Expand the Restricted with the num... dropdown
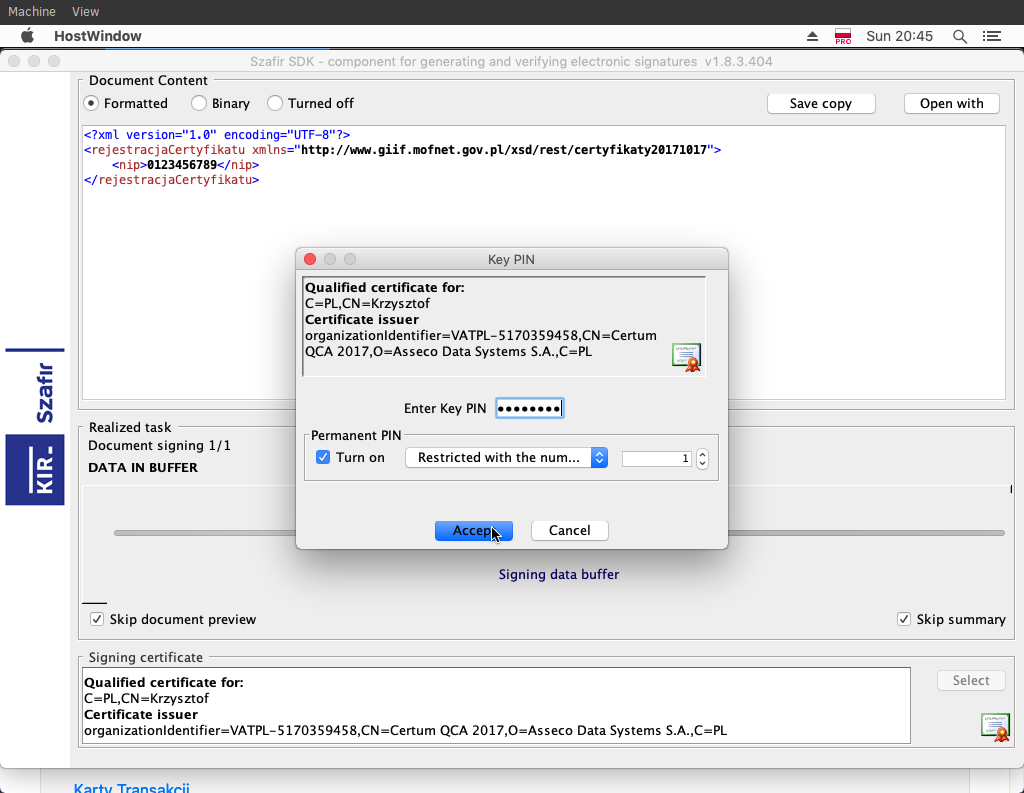Viewport: 1024px width, 793px height. pos(506,458)
